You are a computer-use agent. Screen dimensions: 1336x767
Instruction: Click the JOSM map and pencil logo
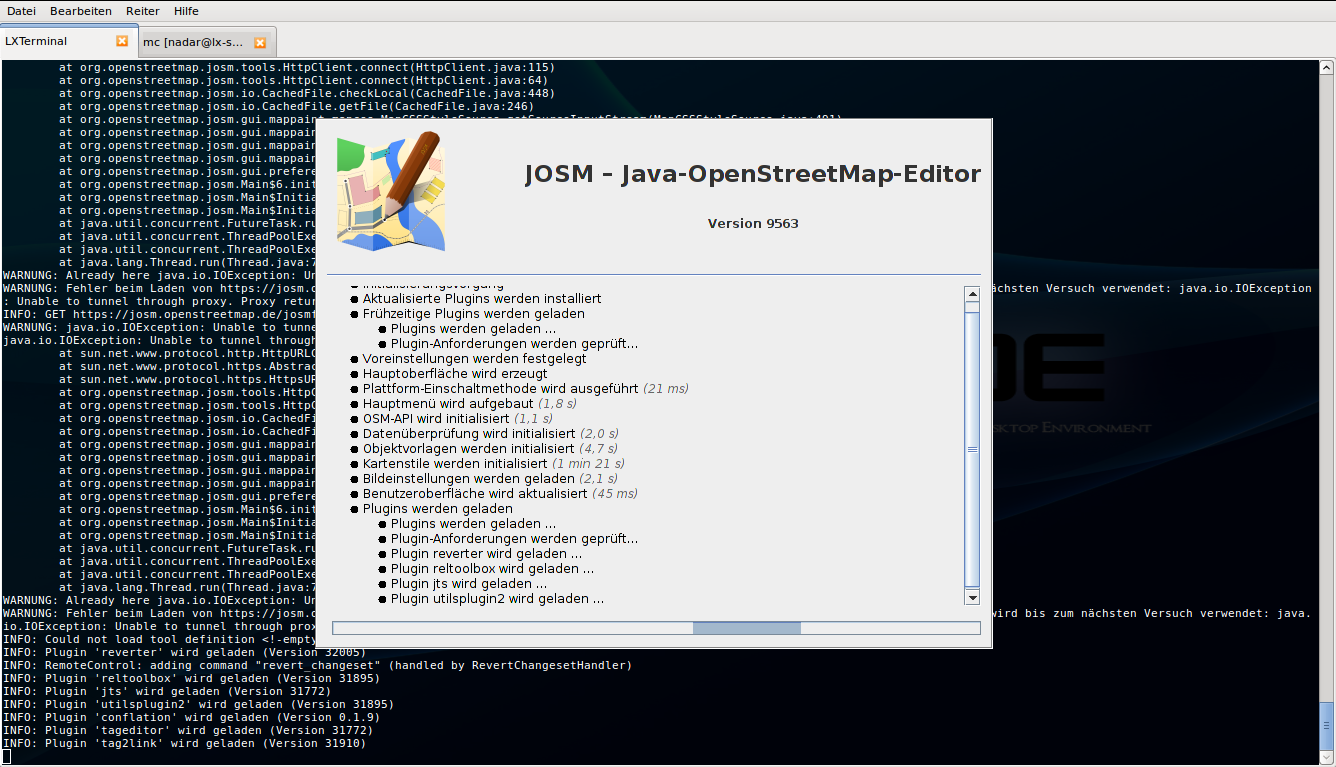[391, 192]
